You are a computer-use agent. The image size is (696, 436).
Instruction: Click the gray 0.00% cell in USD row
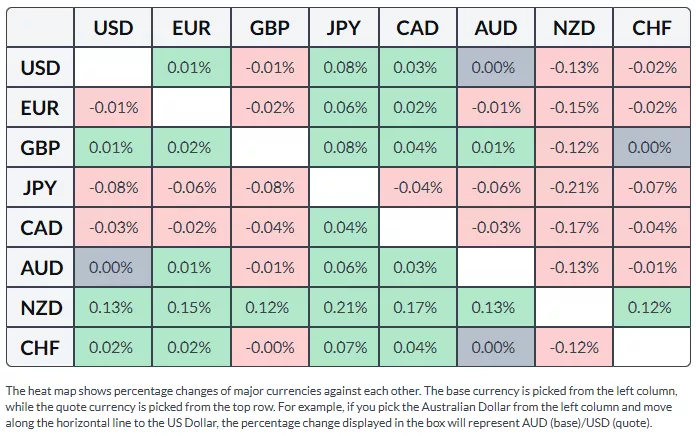[496, 68]
